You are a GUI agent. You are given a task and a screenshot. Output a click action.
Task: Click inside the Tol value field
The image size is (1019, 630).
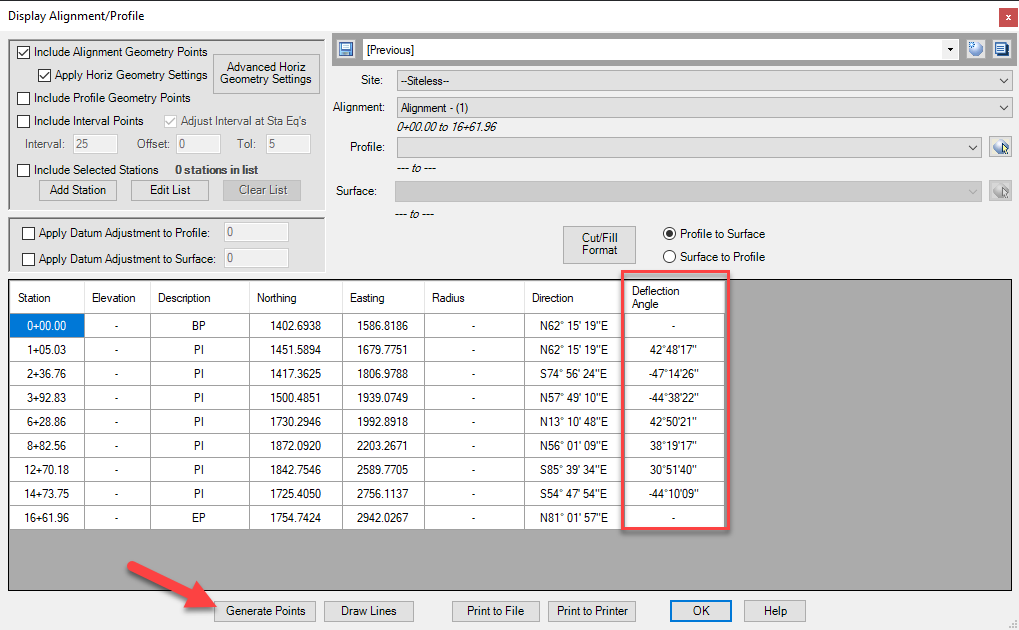287,143
